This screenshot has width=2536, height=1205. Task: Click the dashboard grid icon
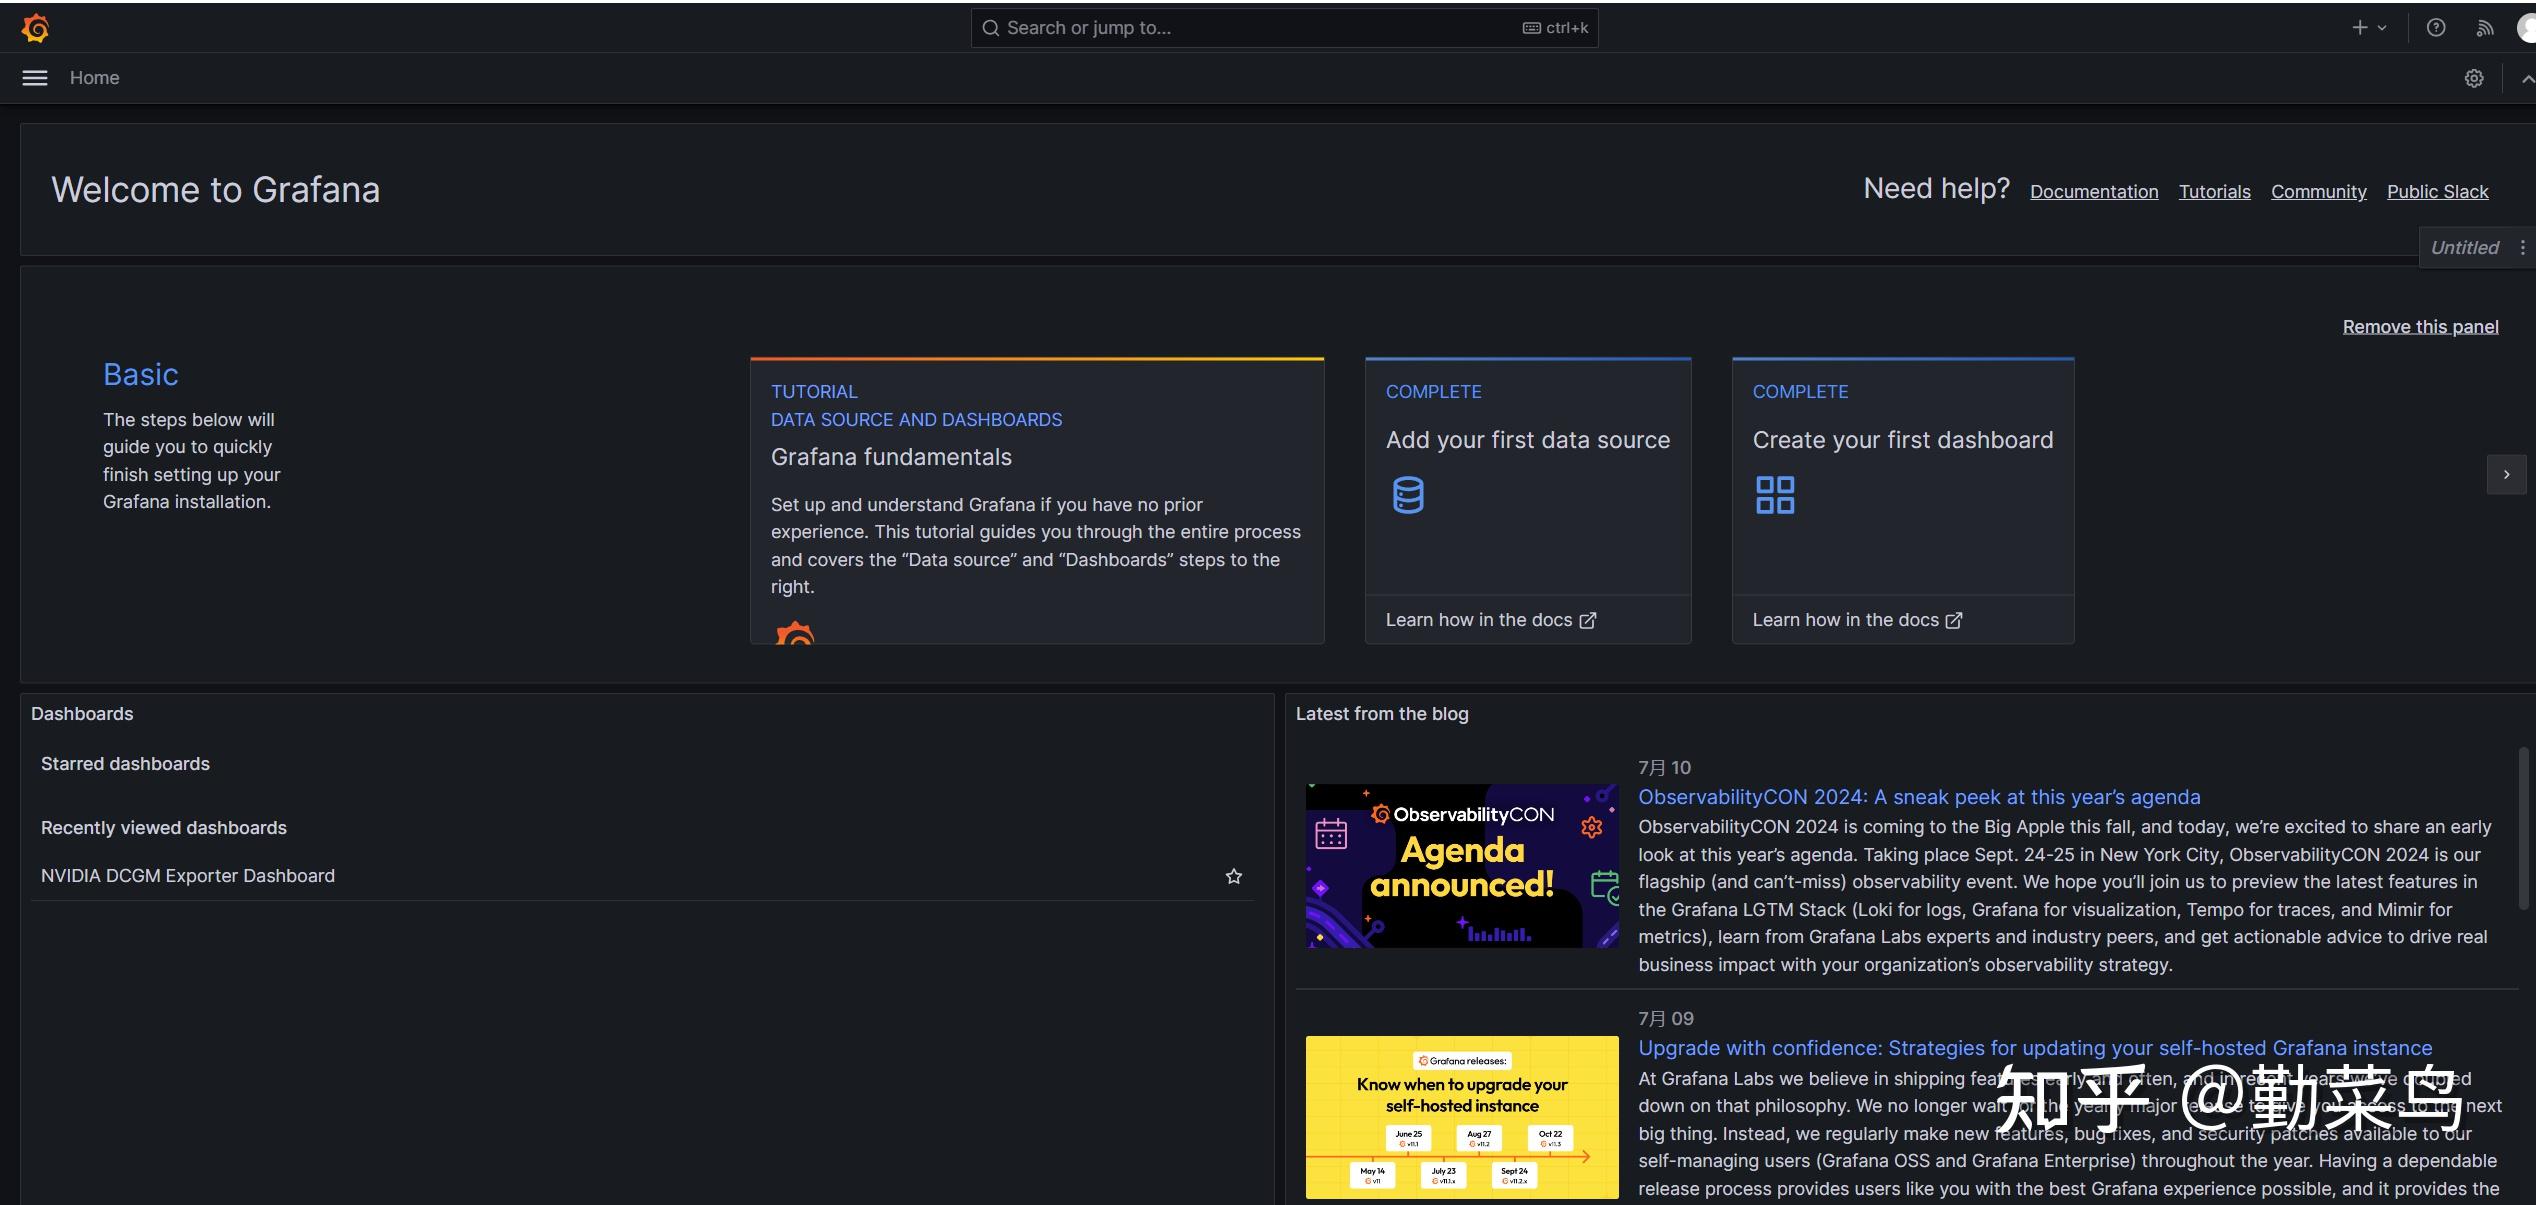pos(1775,495)
